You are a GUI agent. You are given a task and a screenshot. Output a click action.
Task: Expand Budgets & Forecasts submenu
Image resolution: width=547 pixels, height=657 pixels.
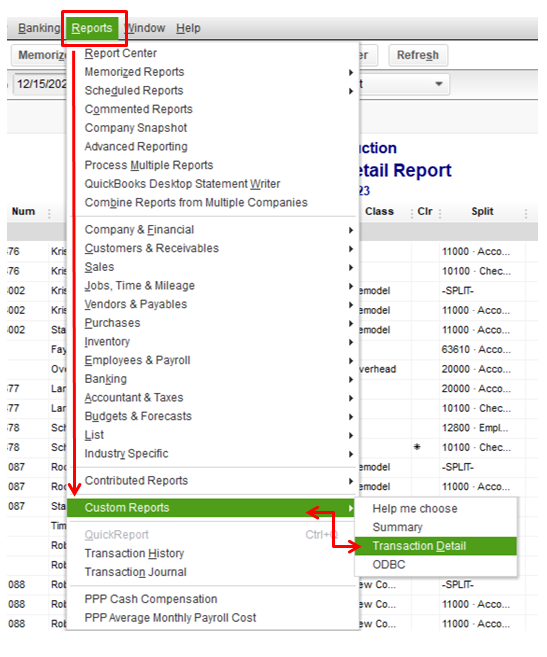pyautogui.click(x=213, y=416)
